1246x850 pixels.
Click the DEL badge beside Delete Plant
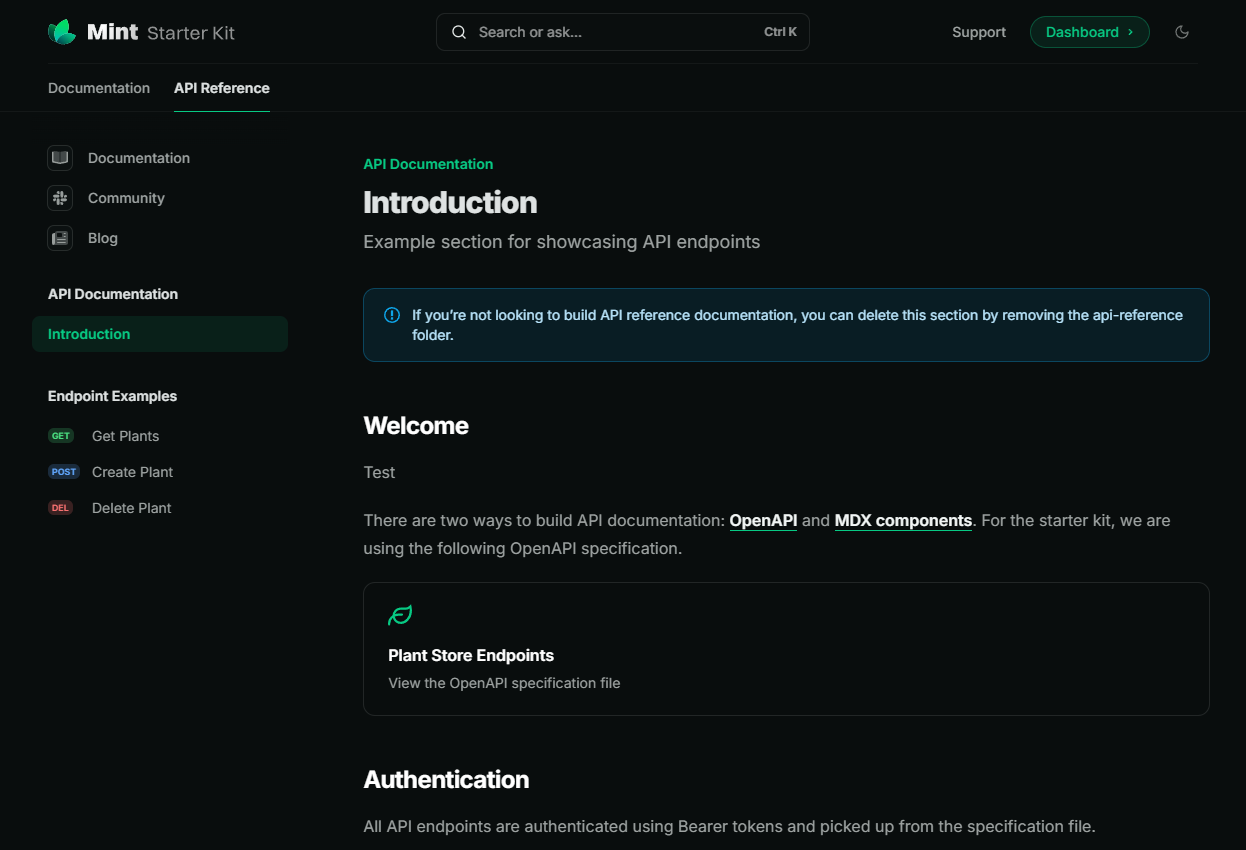coord(60,507)
